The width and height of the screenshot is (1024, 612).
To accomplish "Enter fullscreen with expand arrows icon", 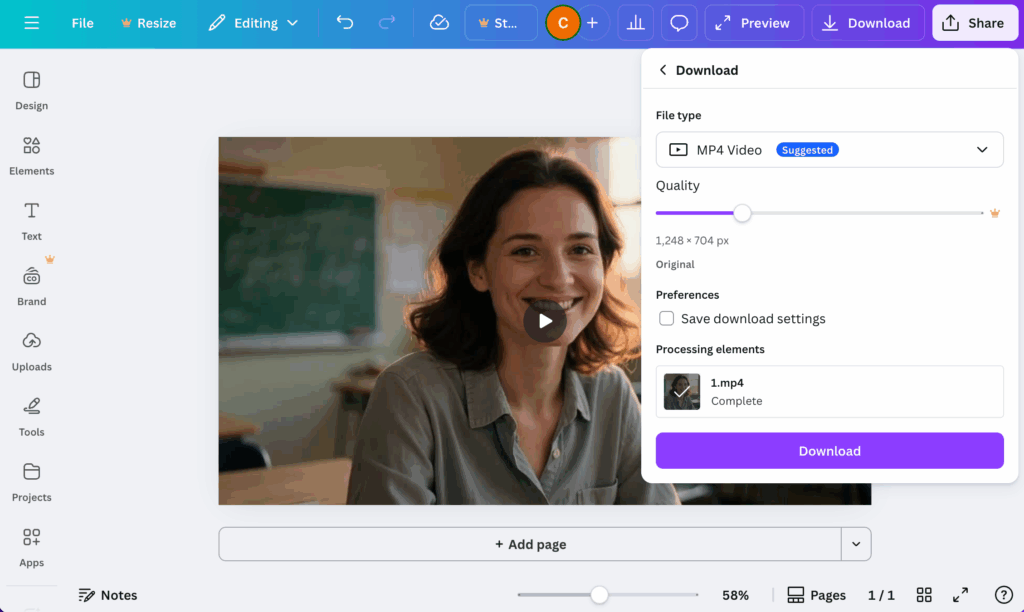I will (x=960, y=595).
